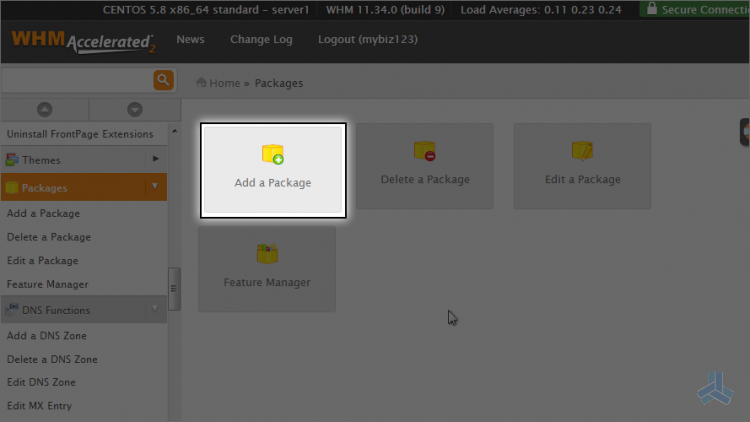Collapse the Packages section arrow
Viewport: 750px width, 422px height.
tap(155, 187)
